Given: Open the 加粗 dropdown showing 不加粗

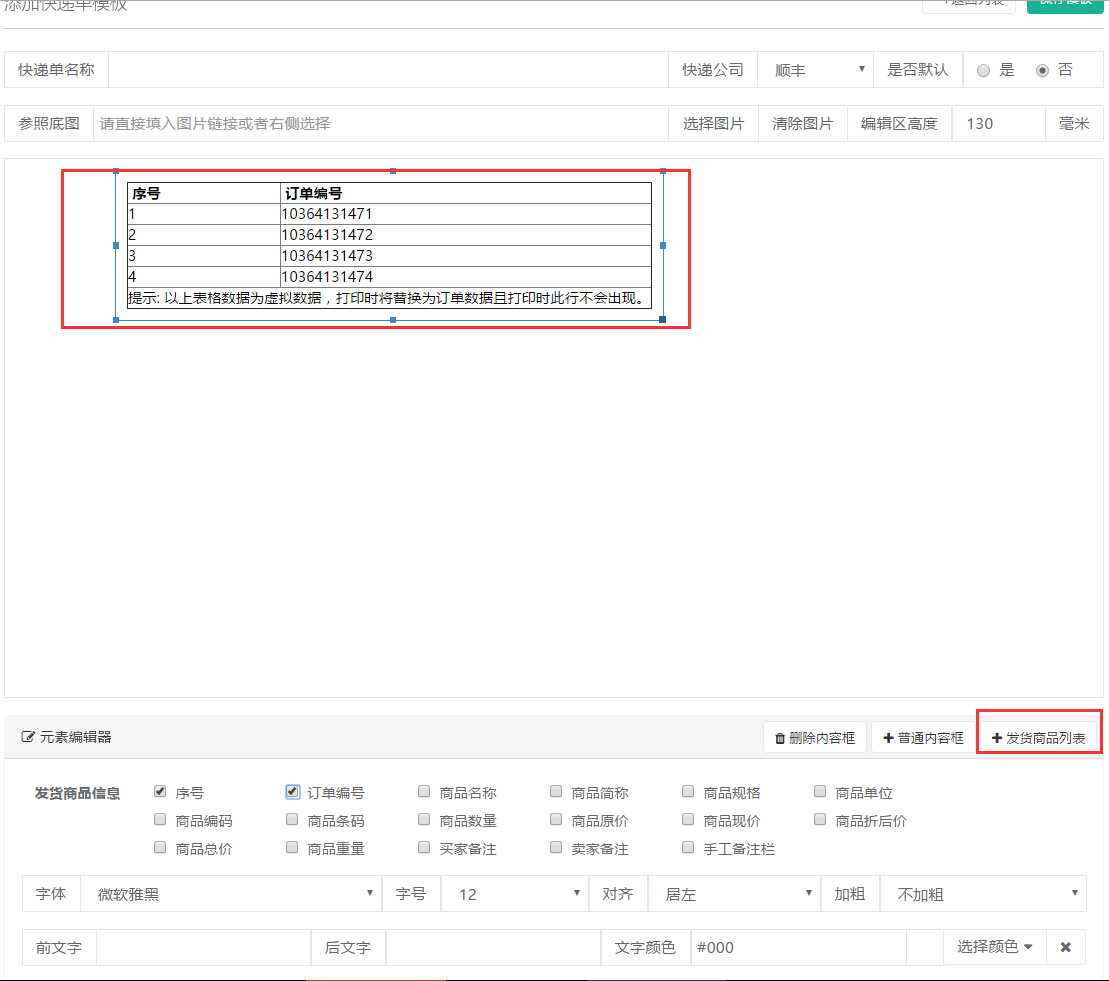Looking at the screenshot, I should click(x=982, y=894).
